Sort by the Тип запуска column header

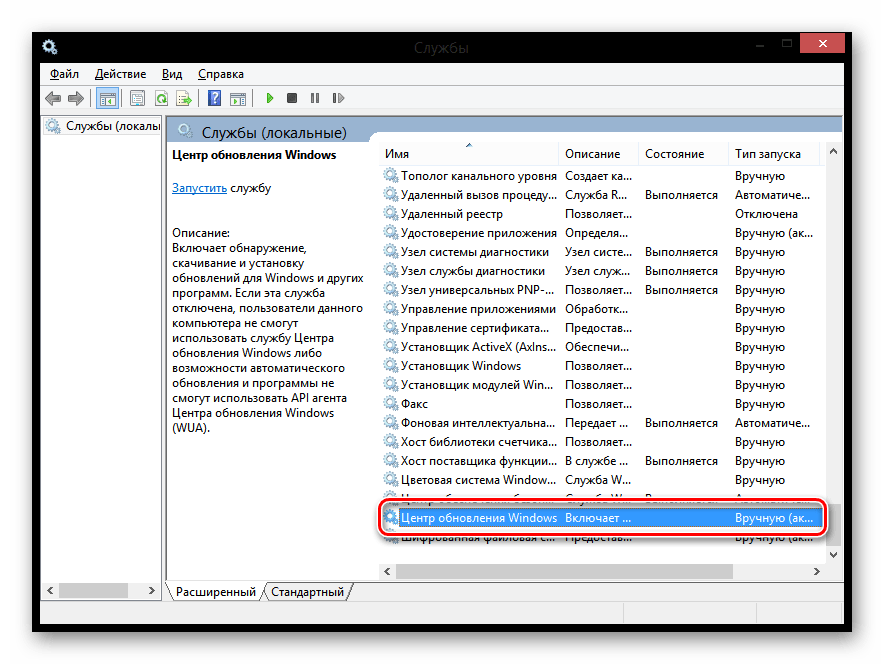[767, 154]
